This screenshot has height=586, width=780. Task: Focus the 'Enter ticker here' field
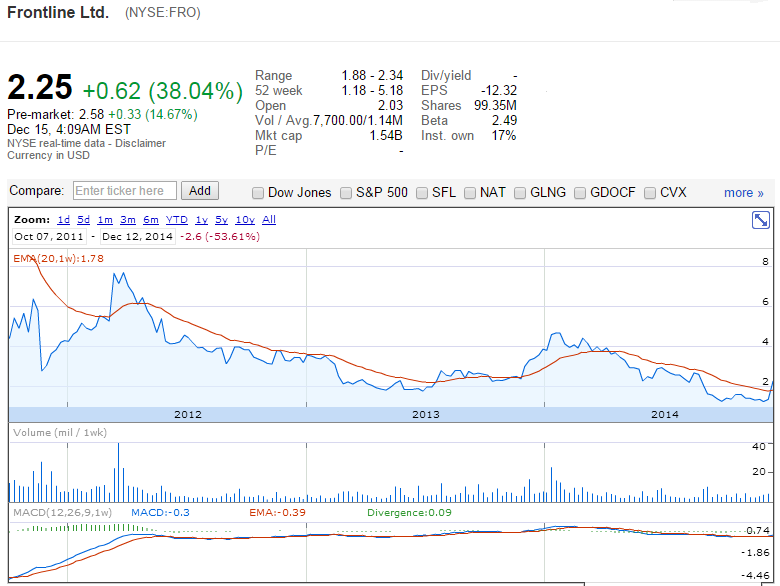(125, 191)
